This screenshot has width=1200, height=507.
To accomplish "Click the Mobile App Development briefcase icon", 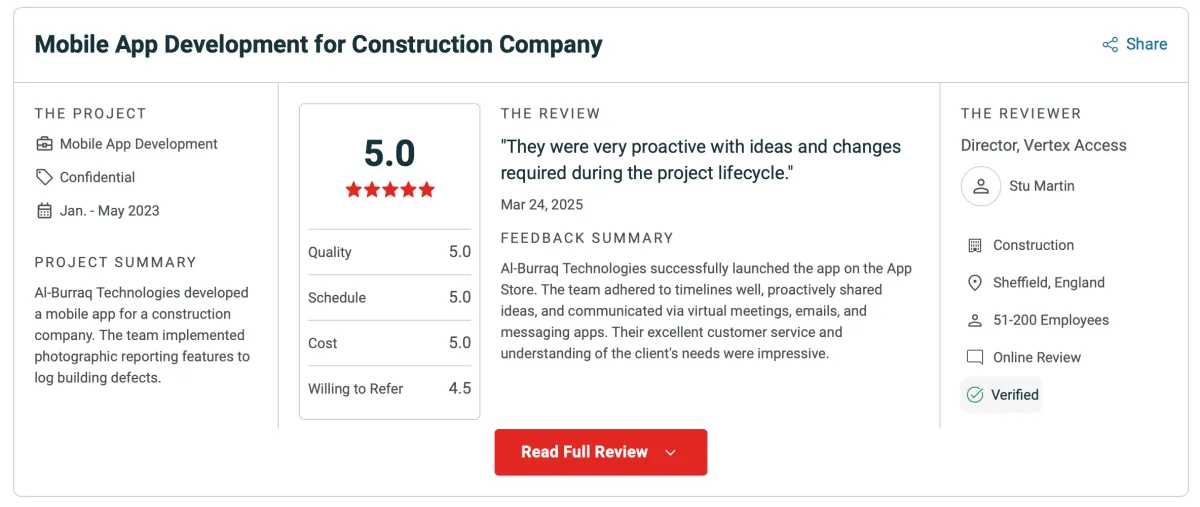I will point(44,144).
